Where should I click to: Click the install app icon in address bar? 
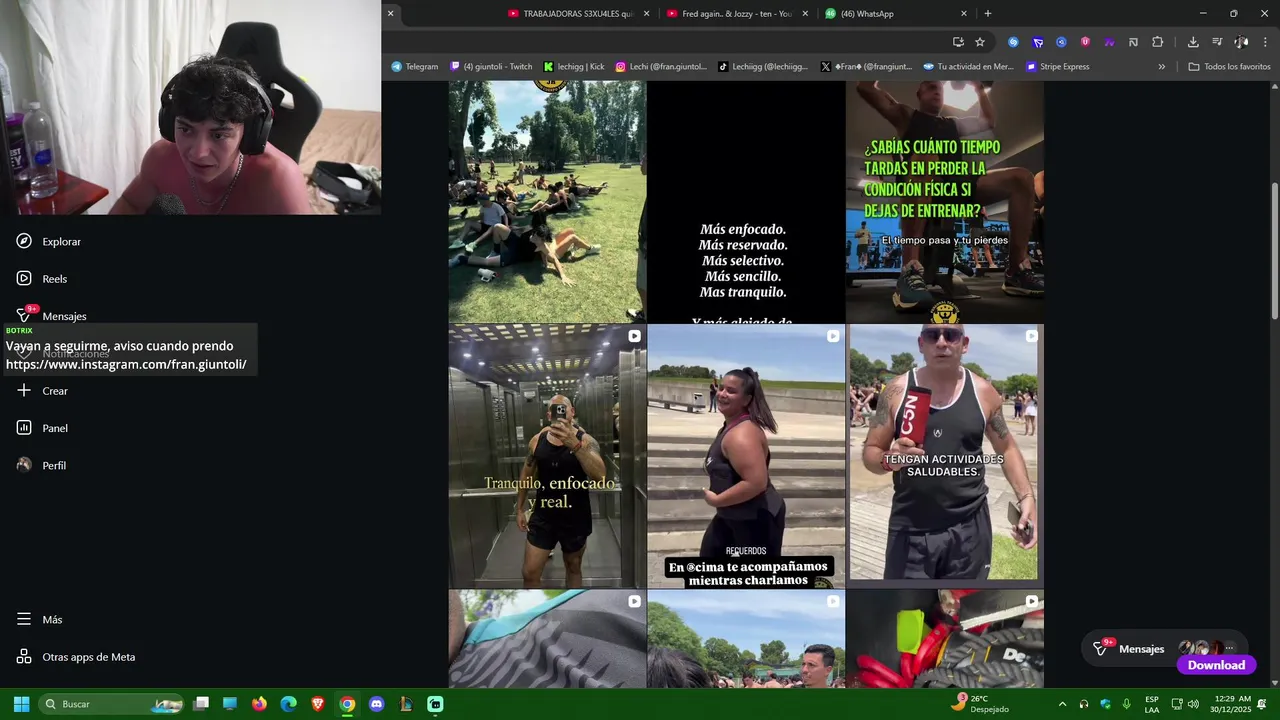pyautogui.click(x=958, y=42)
